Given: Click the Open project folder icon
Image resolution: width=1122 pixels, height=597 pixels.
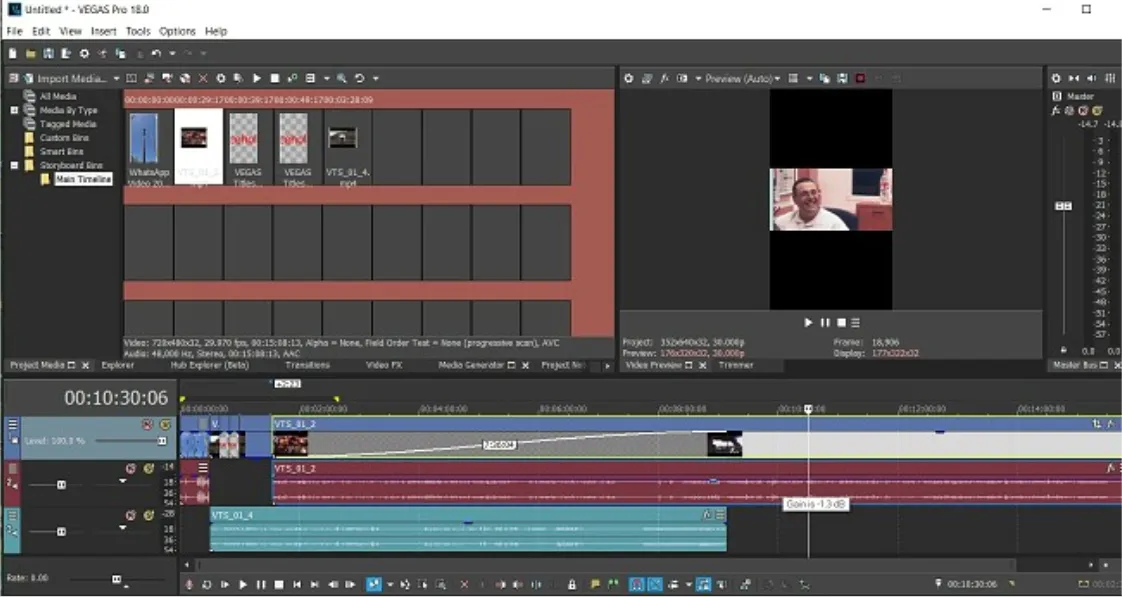Looking at the screenshot, I should 31,54.
